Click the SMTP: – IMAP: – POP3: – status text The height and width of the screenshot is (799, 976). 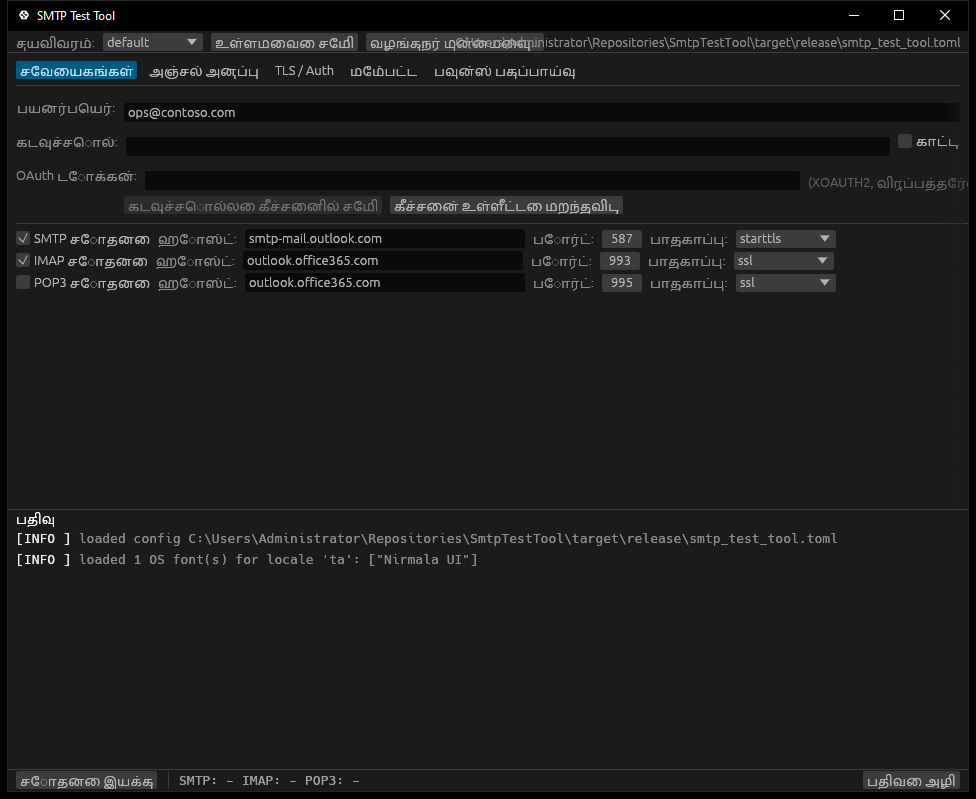(269, 781)
